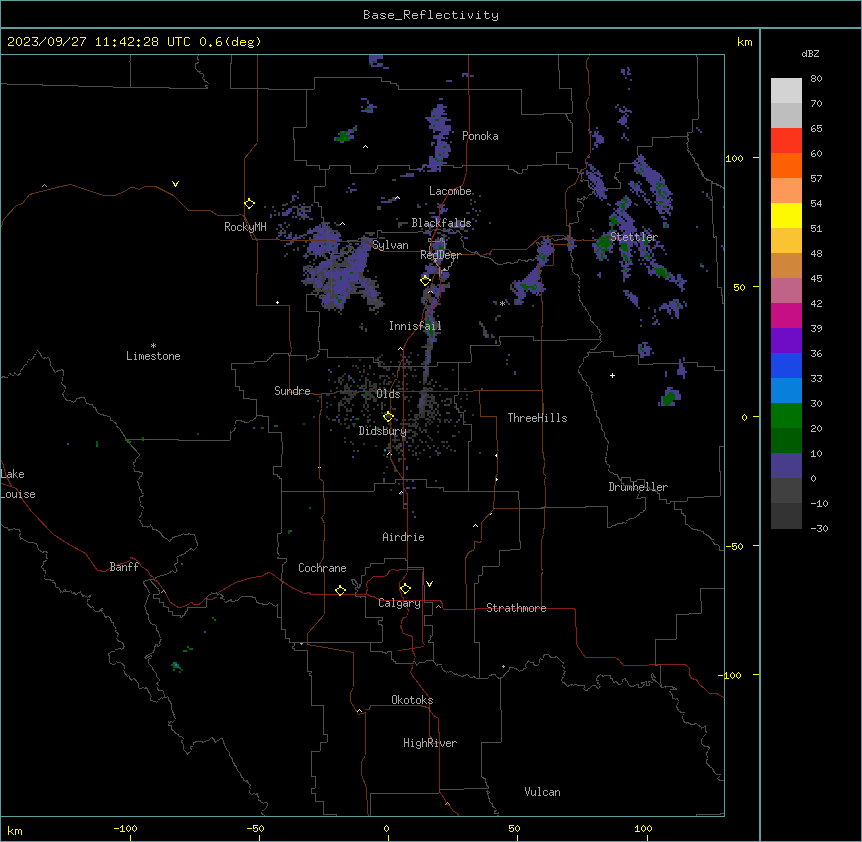The height and width of the screenshot is (842, 862).
Task: Click the yellow diamond marker near Didsbury
Action: [x=388, y=417]
